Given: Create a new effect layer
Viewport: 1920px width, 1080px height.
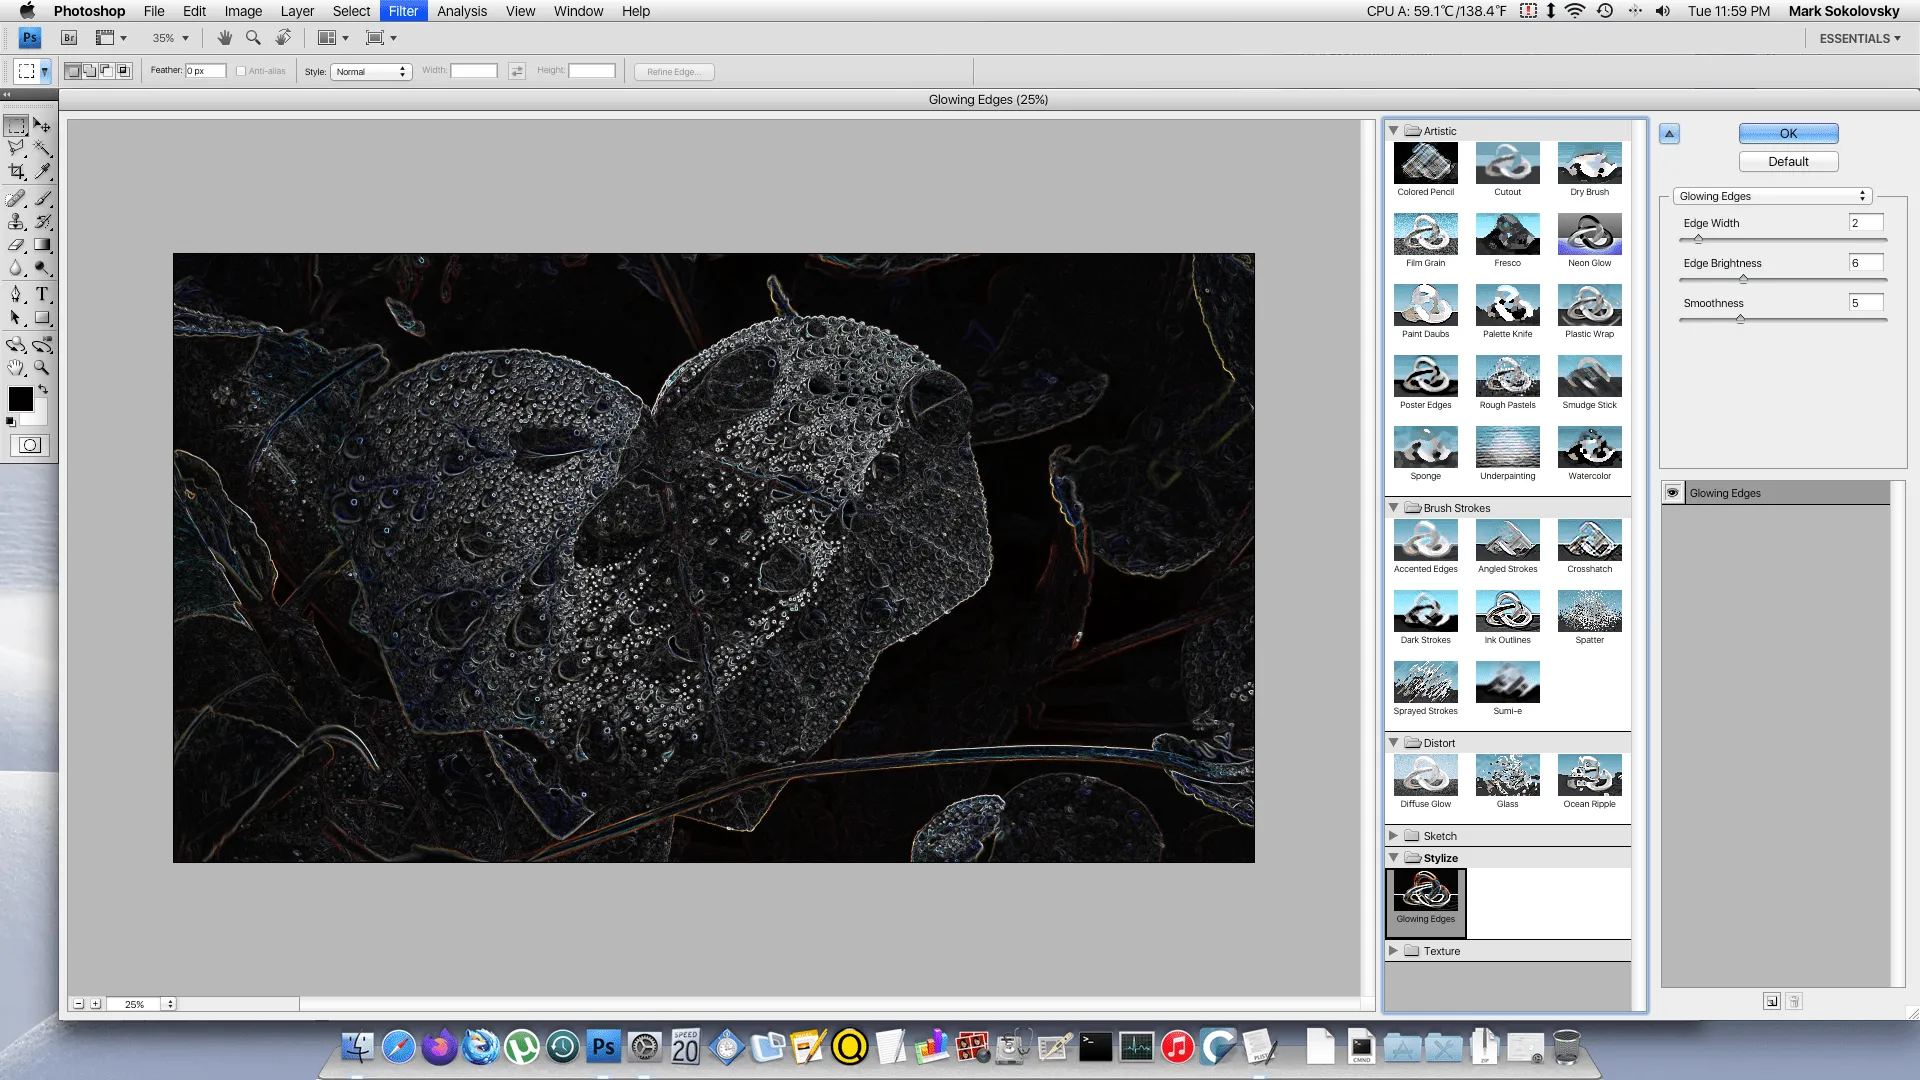Looking at the screenshot, I should [x=1771, y=1001].
